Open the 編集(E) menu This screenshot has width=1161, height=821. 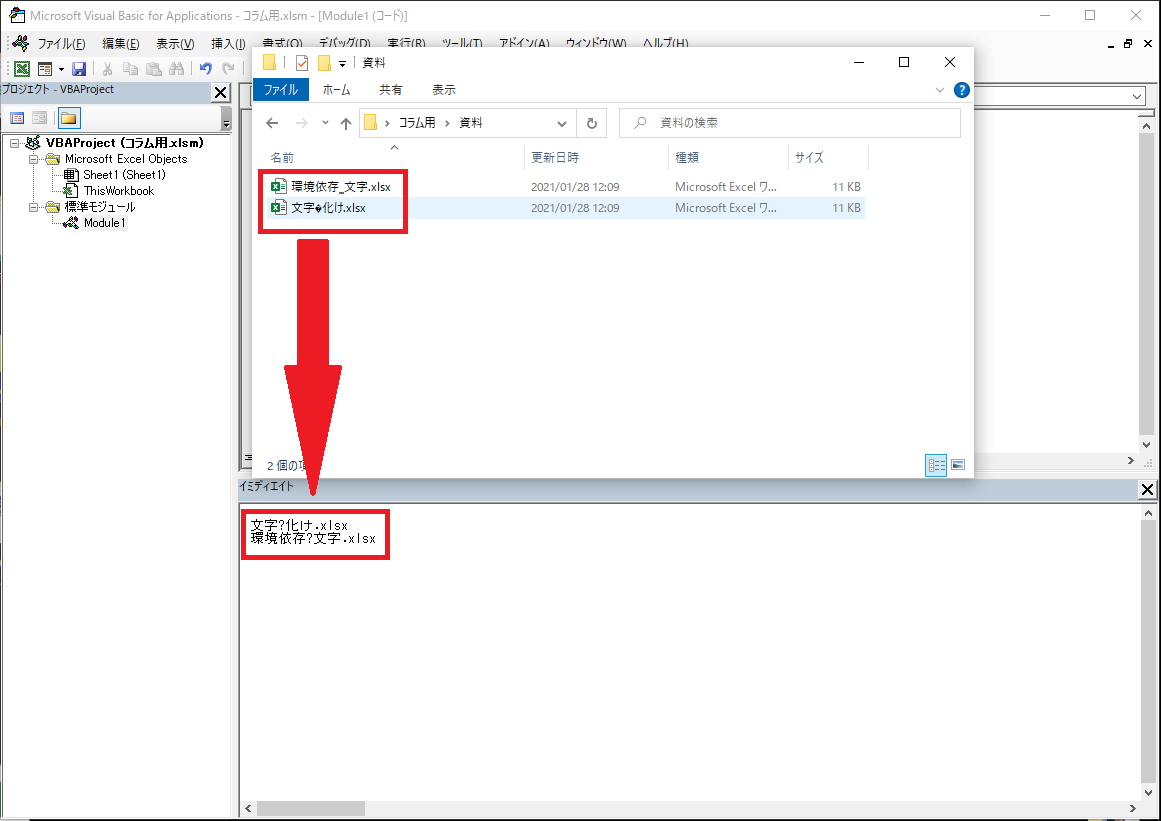pyautogui.click(x=121, y=44)
